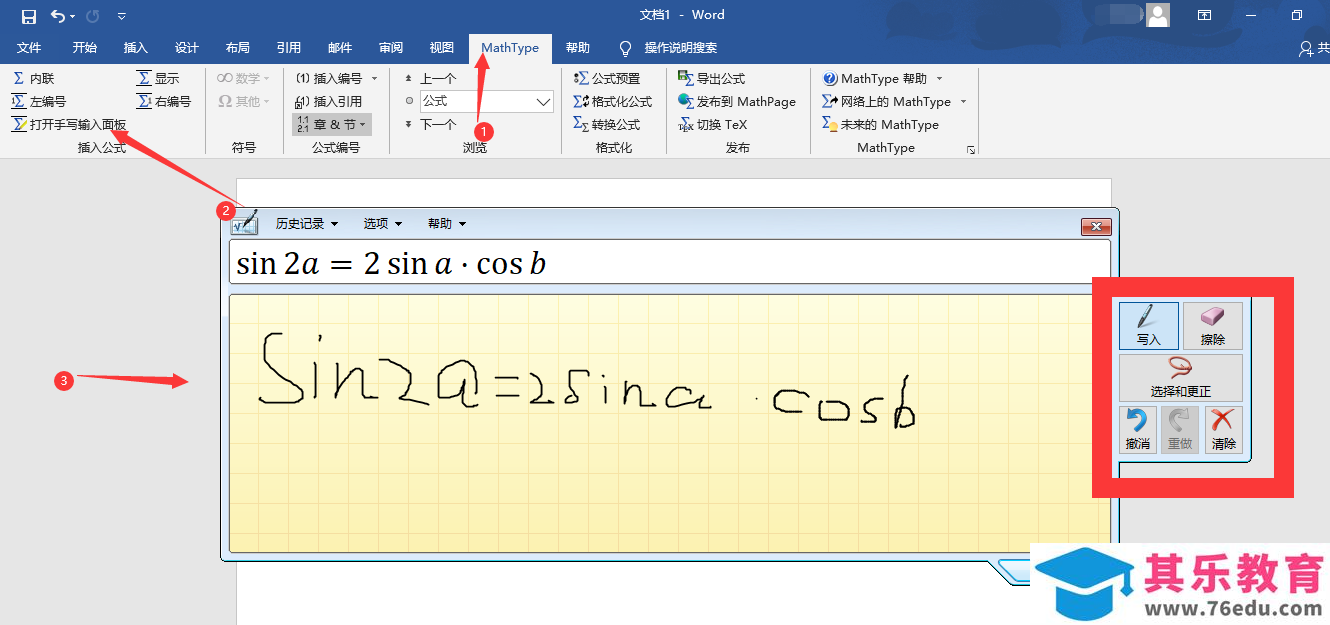Insert a left-numbered equation 左编号
The image size is (1330, 625).
pyautogui.click(x=39, y=101)
